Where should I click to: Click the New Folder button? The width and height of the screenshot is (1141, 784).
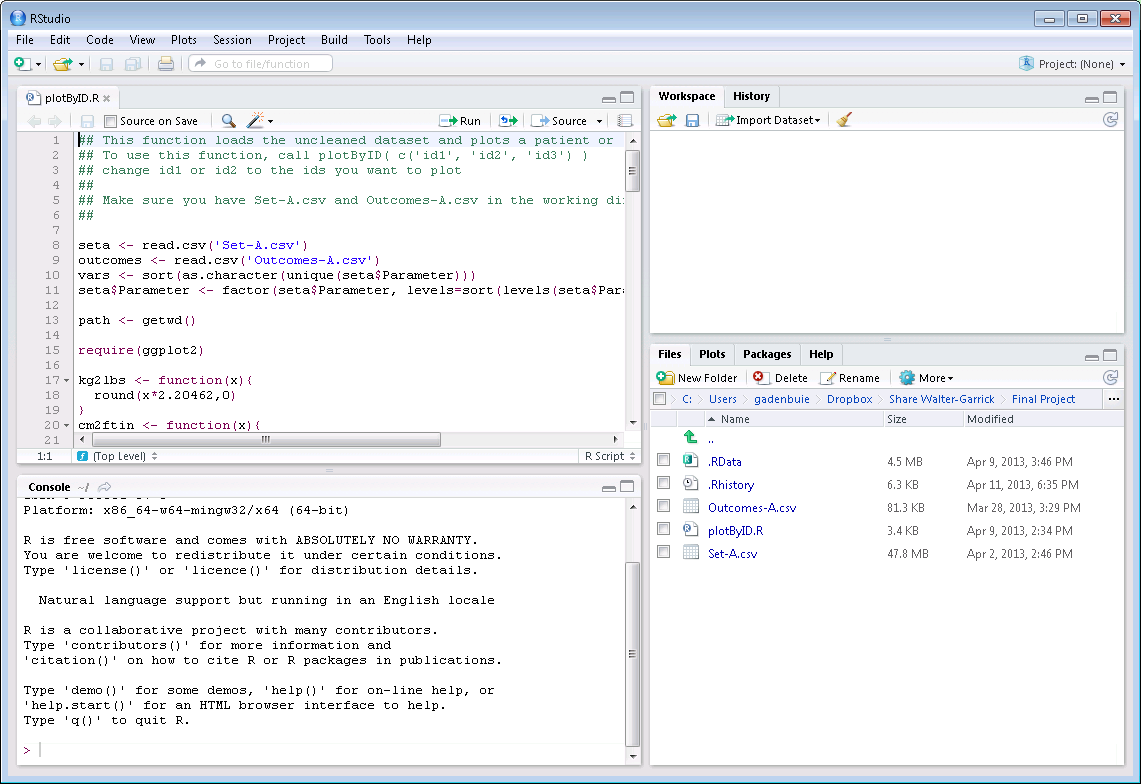696,378
